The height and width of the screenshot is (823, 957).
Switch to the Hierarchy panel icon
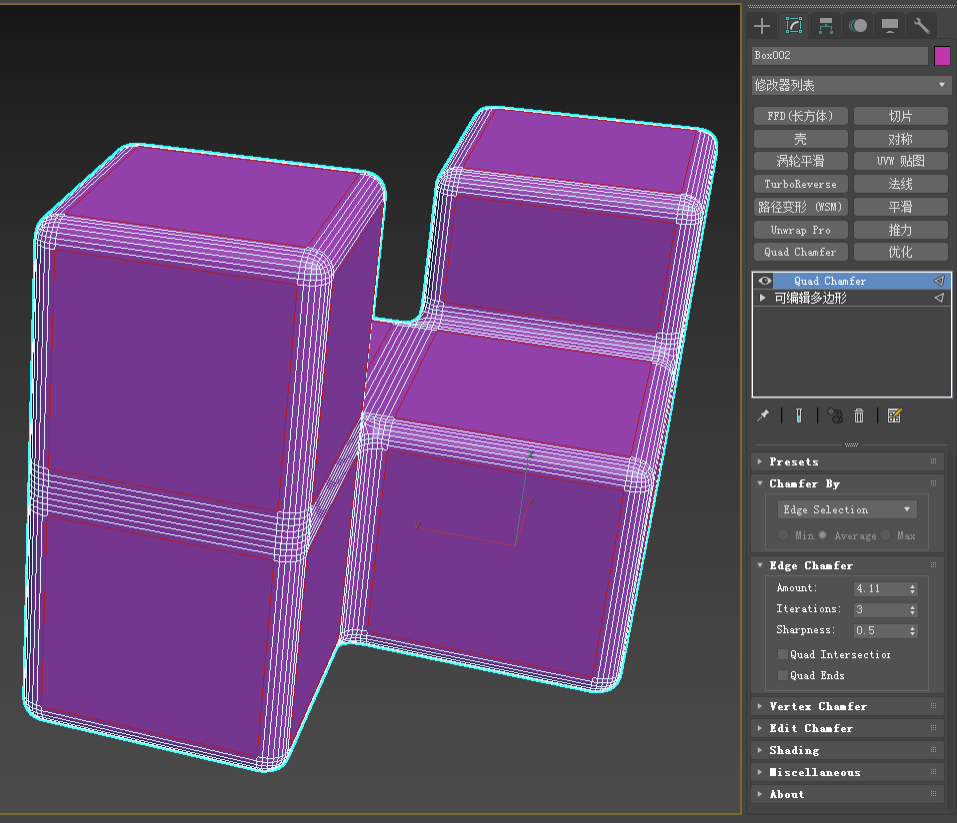pos(826,26)
